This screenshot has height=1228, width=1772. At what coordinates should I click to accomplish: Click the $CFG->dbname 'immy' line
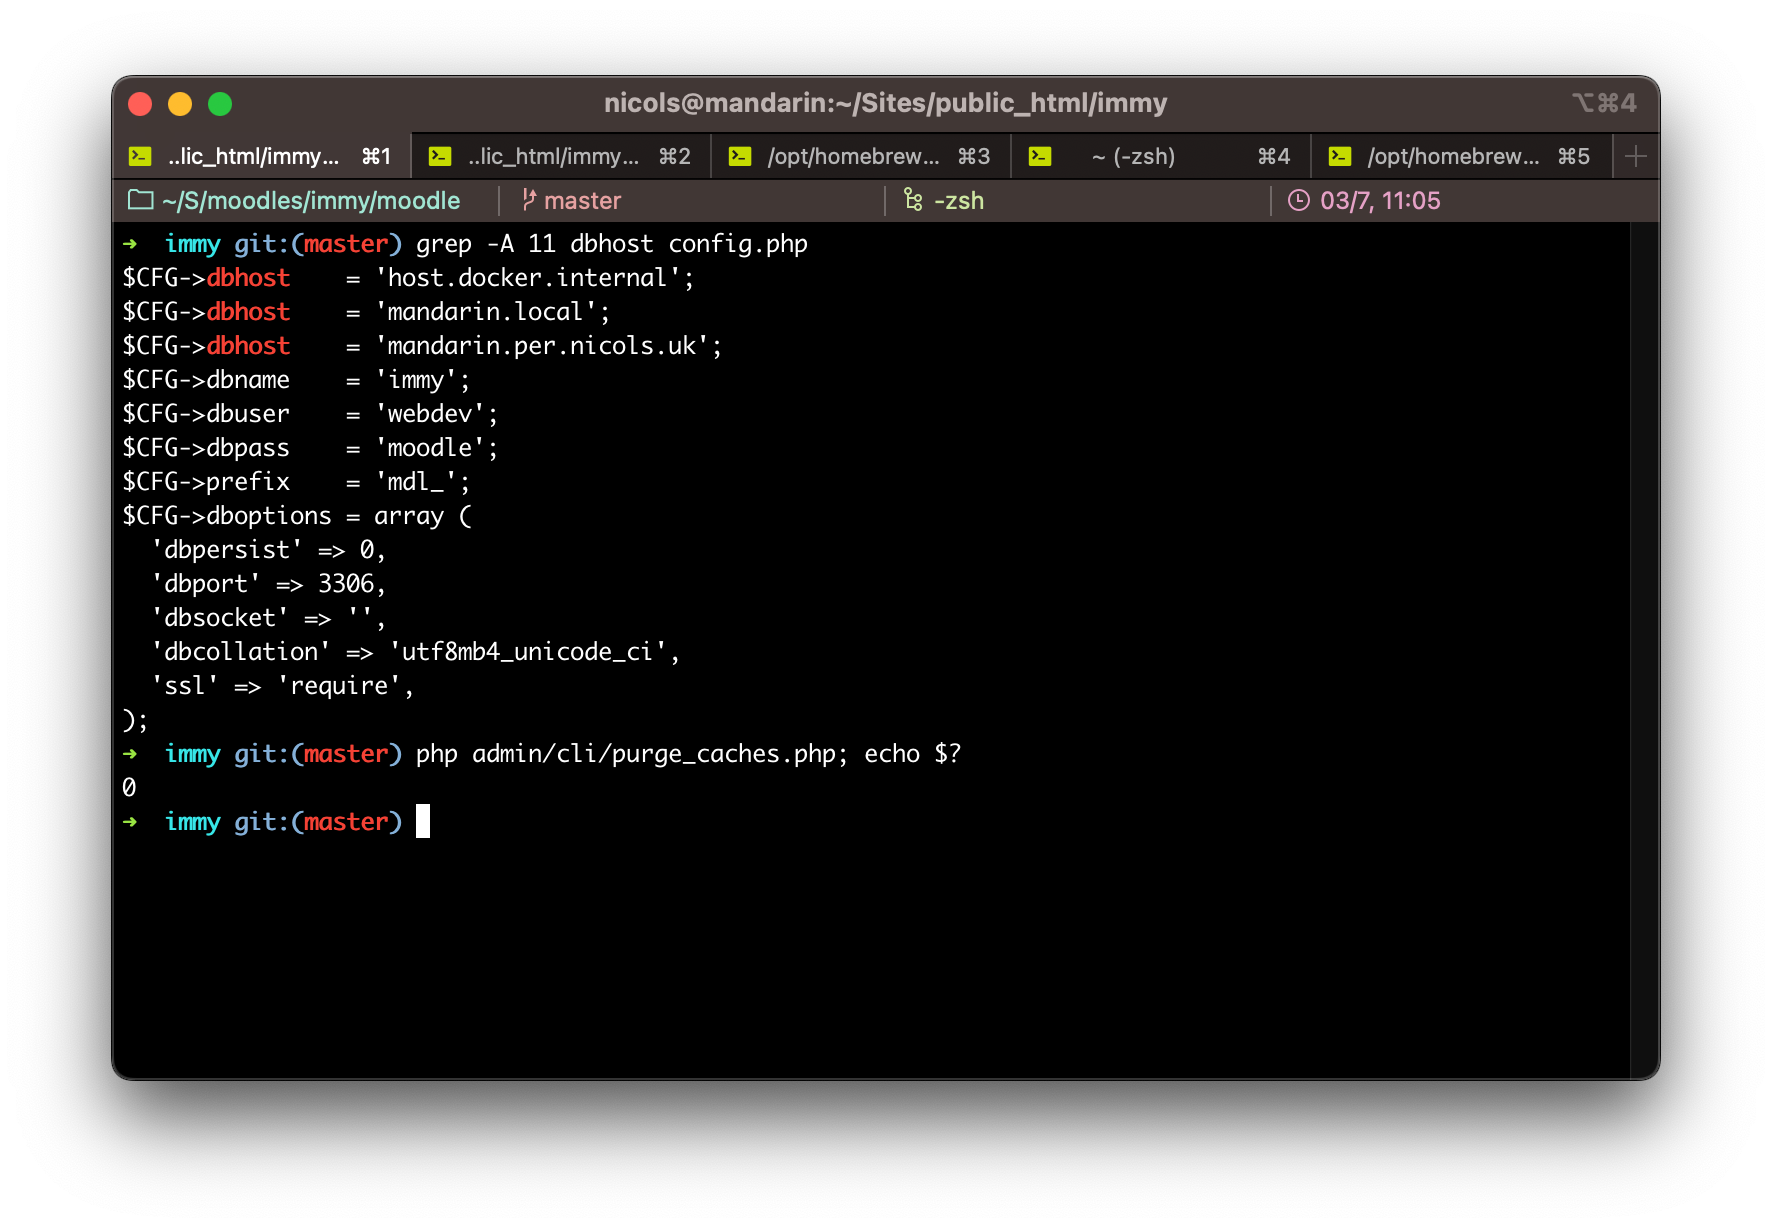click(x=296, y=380)
